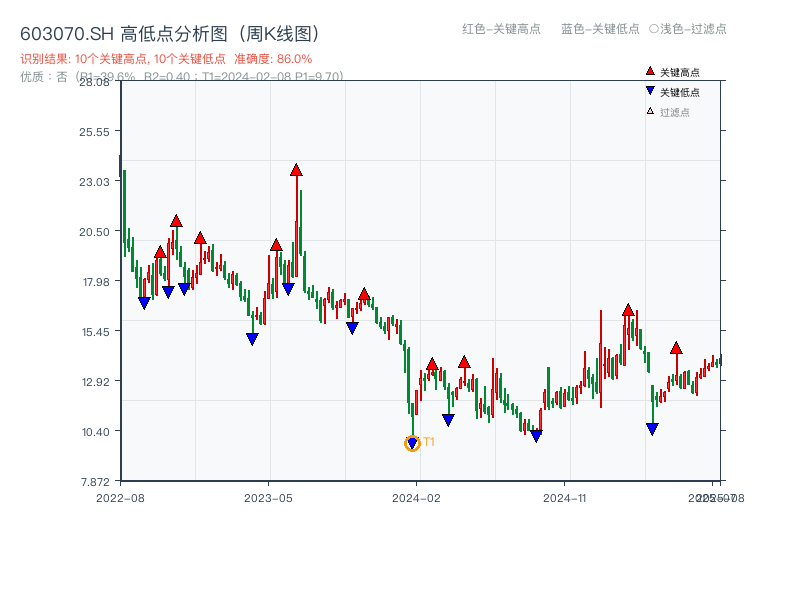Select the tallest red triangle above the 2023-05 spike
The width and height of the screenshot is (800, 600).
tap(296, 170)
